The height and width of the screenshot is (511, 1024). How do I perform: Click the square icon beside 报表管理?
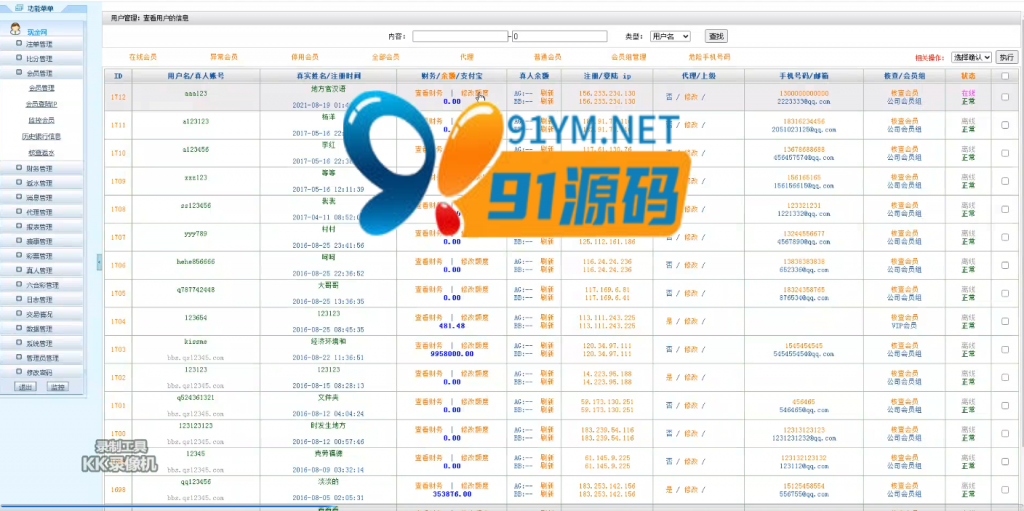[19, 227]
